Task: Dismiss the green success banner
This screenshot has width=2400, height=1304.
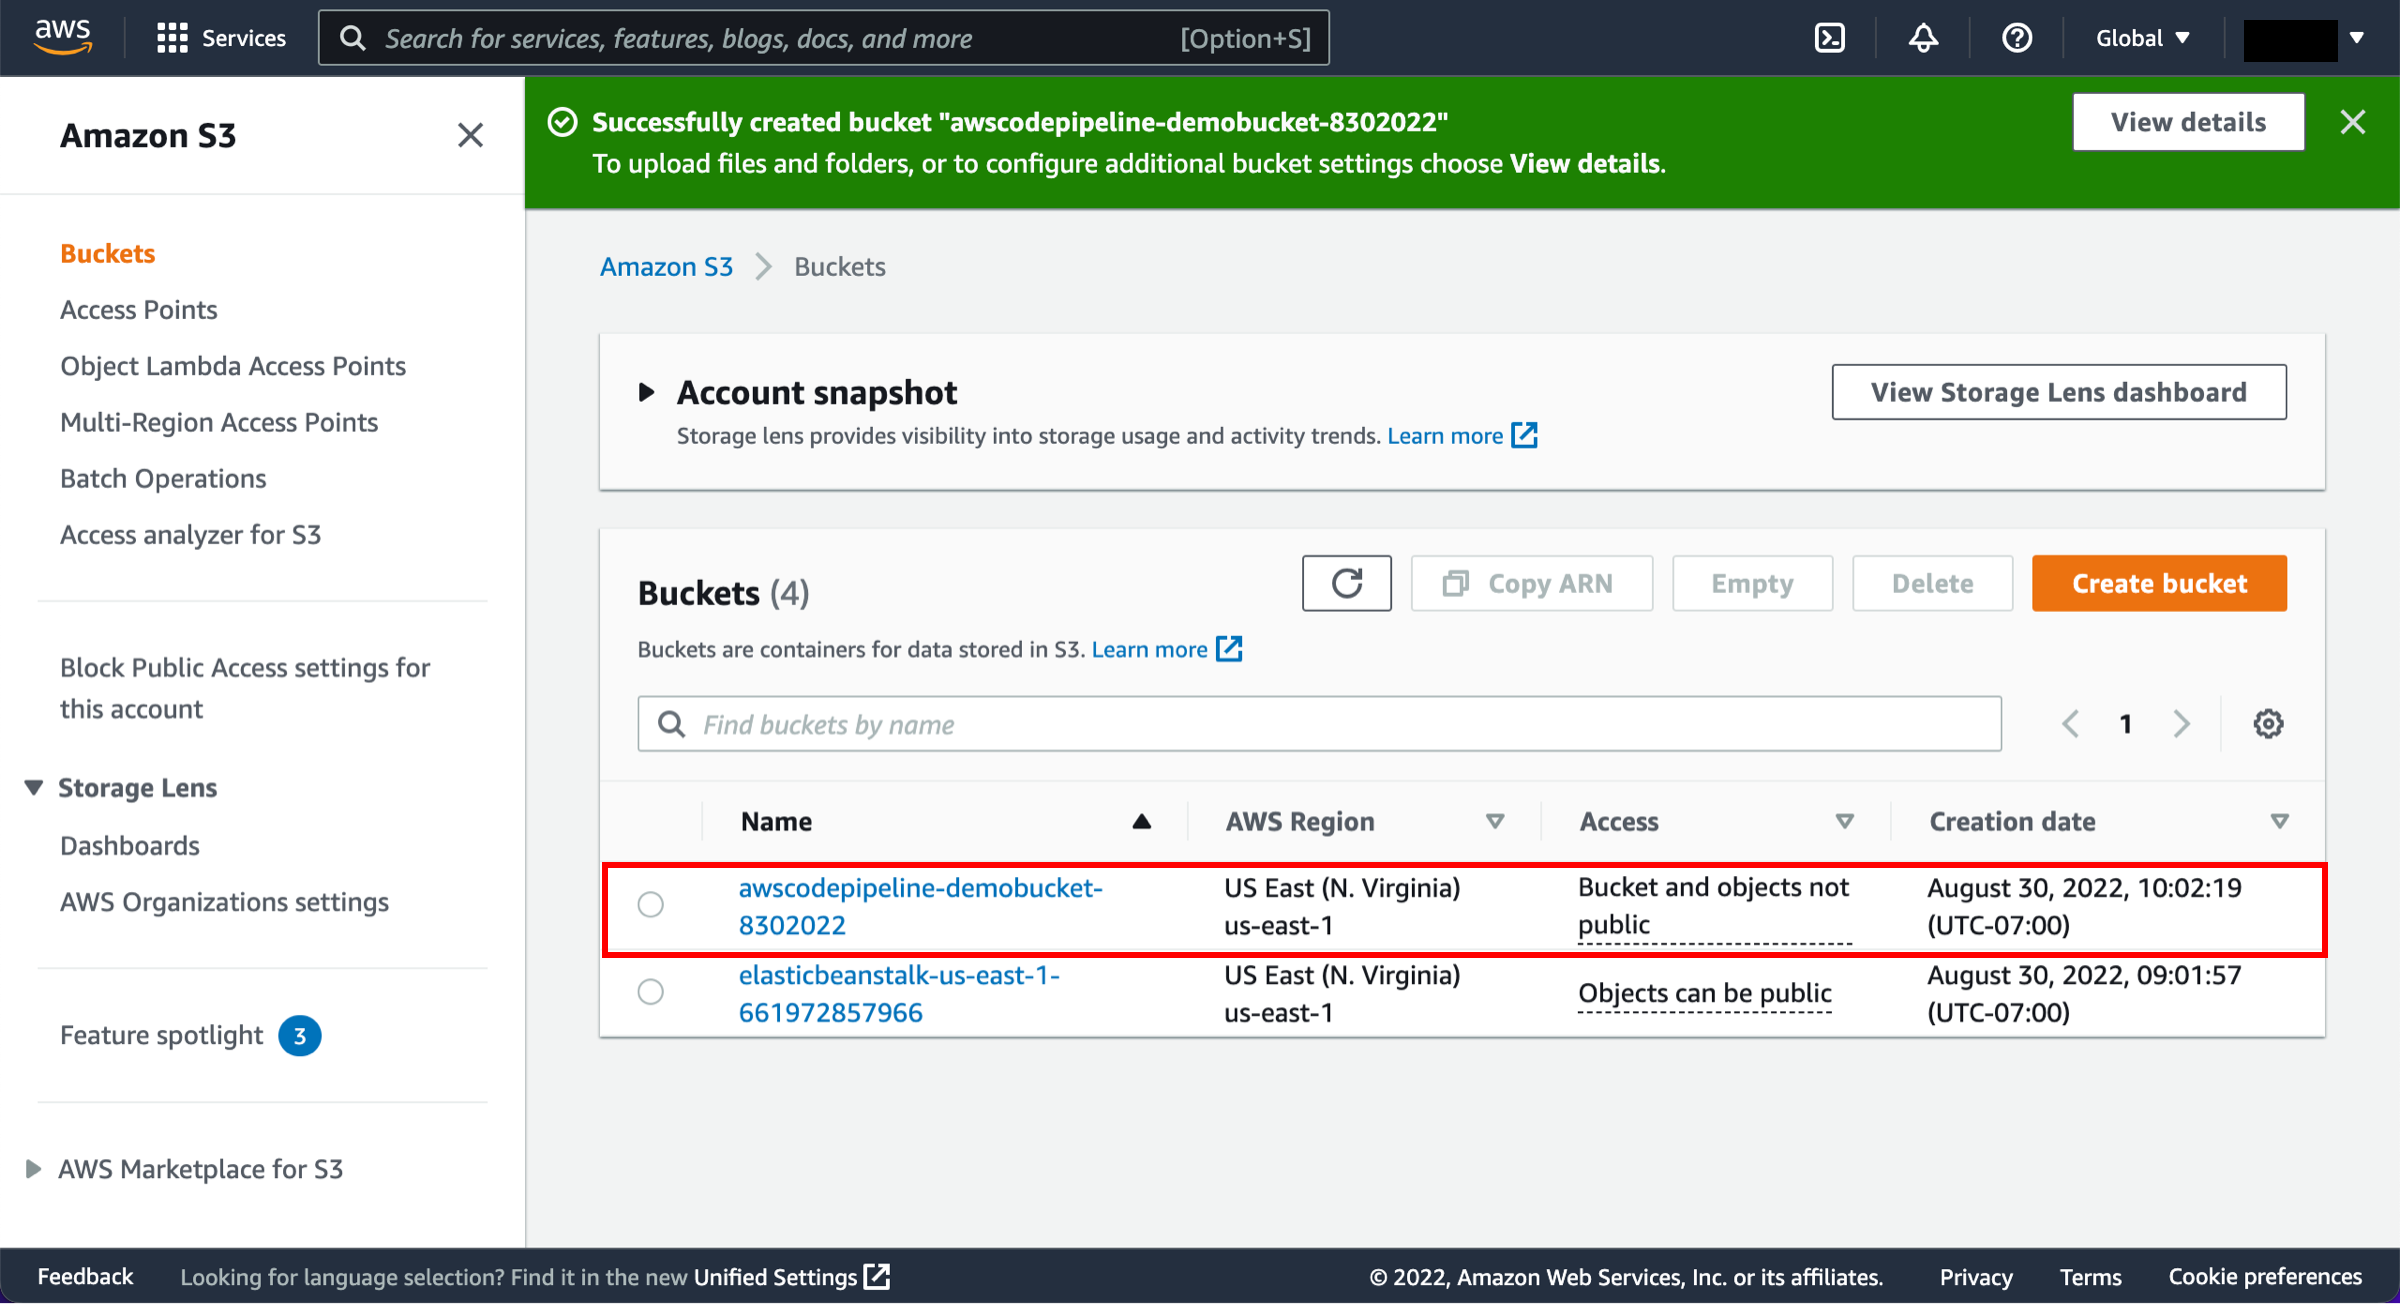Action: coord(2353,122)
